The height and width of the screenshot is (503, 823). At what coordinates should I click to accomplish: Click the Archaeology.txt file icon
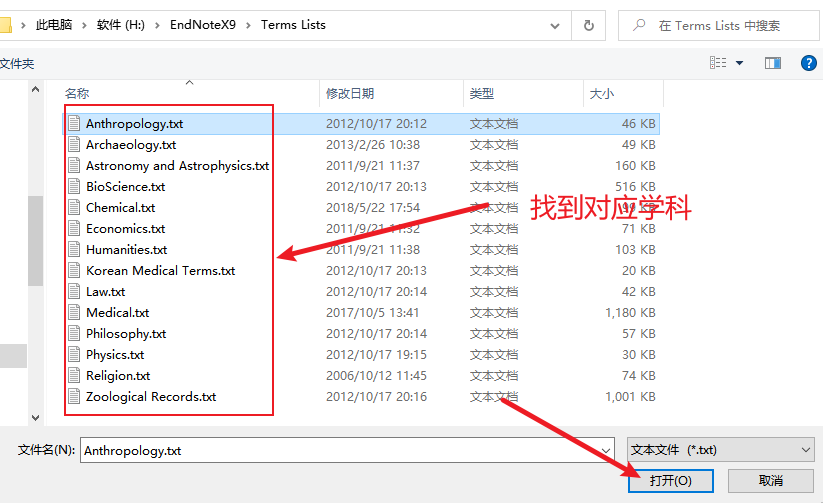tap(74, 144)
